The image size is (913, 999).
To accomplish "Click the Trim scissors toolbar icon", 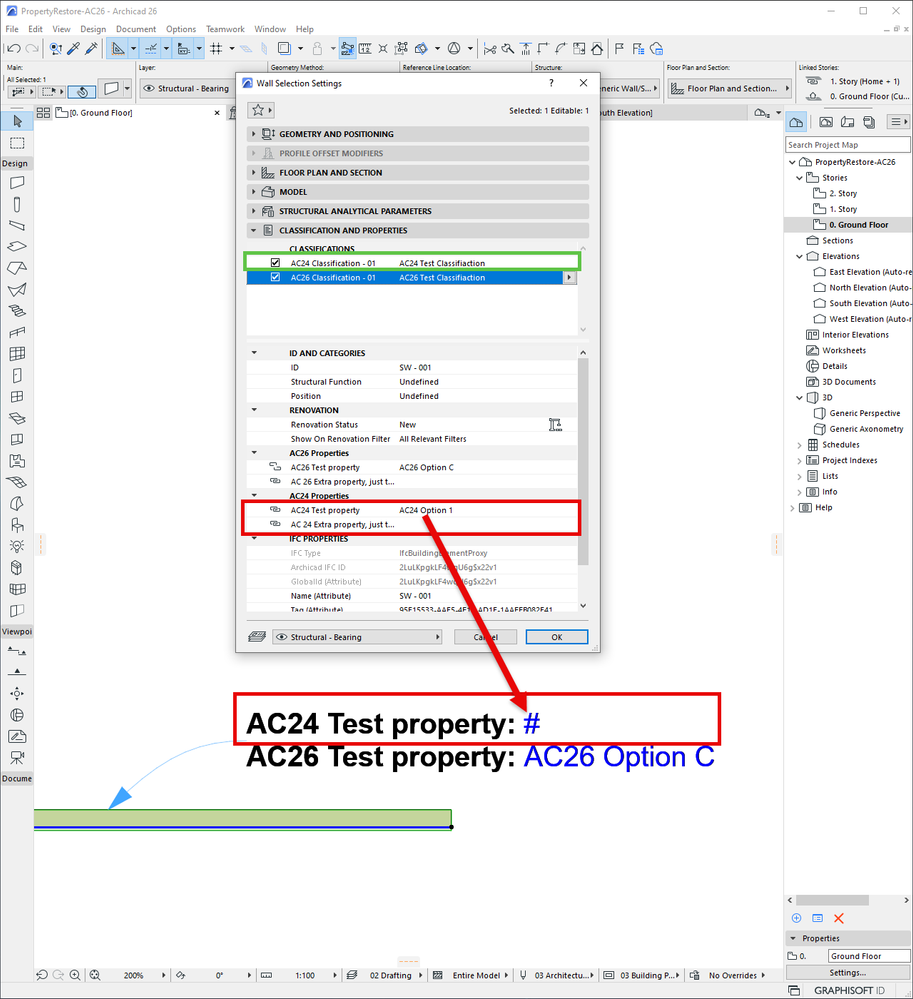I will tap(490, 48).
